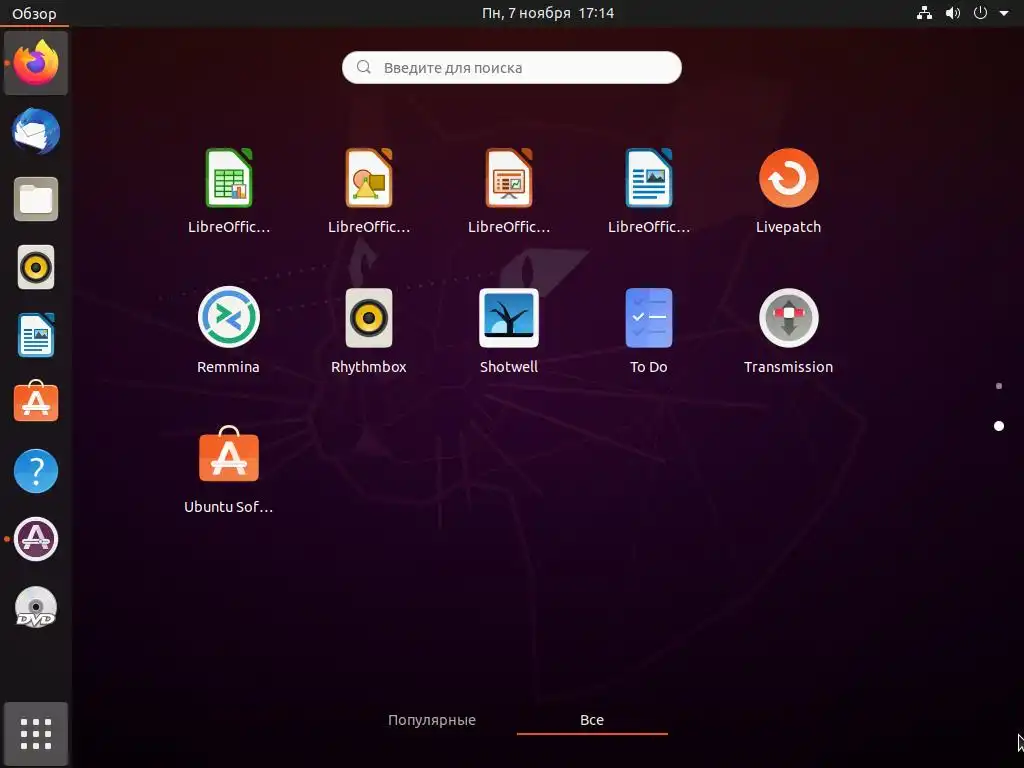1024x768 pixels.
Task: Open Help in the dock
Action: [x=36, y=471]
